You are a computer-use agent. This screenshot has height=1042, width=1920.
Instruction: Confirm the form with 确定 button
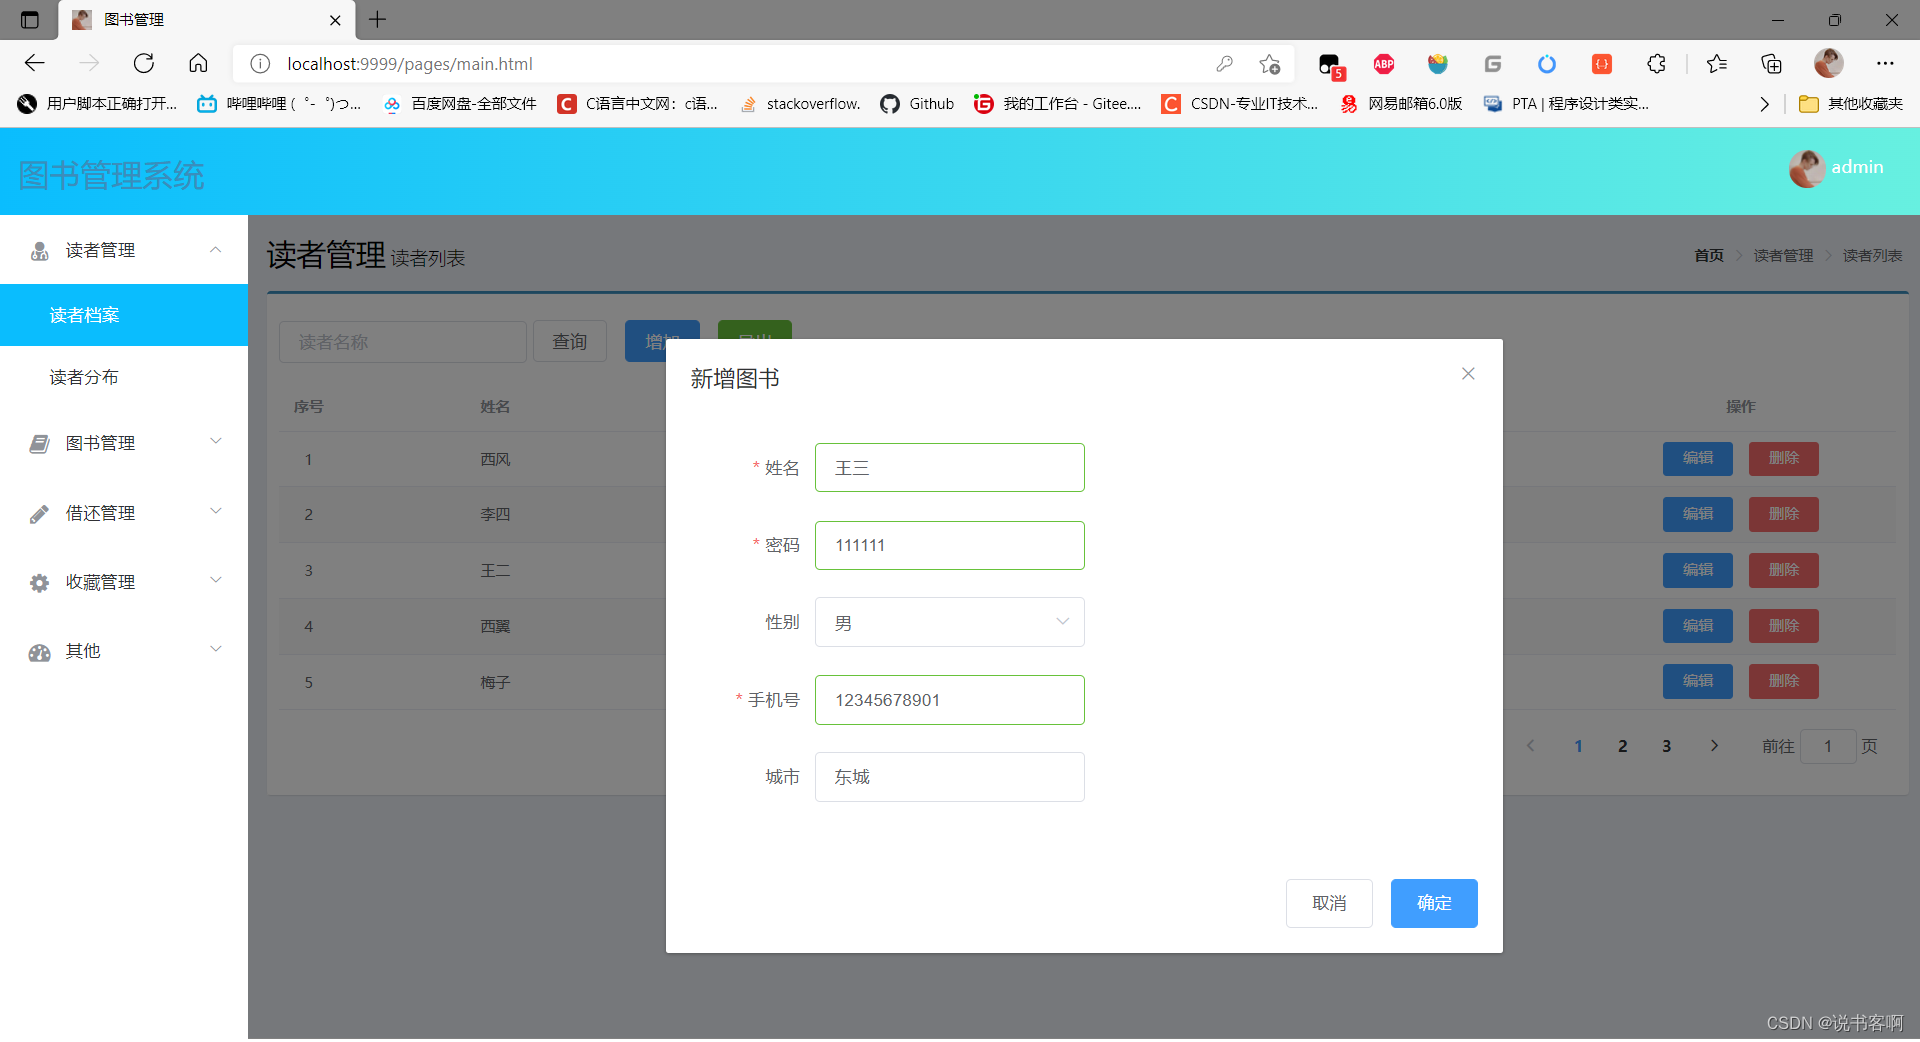point(1434,903)
